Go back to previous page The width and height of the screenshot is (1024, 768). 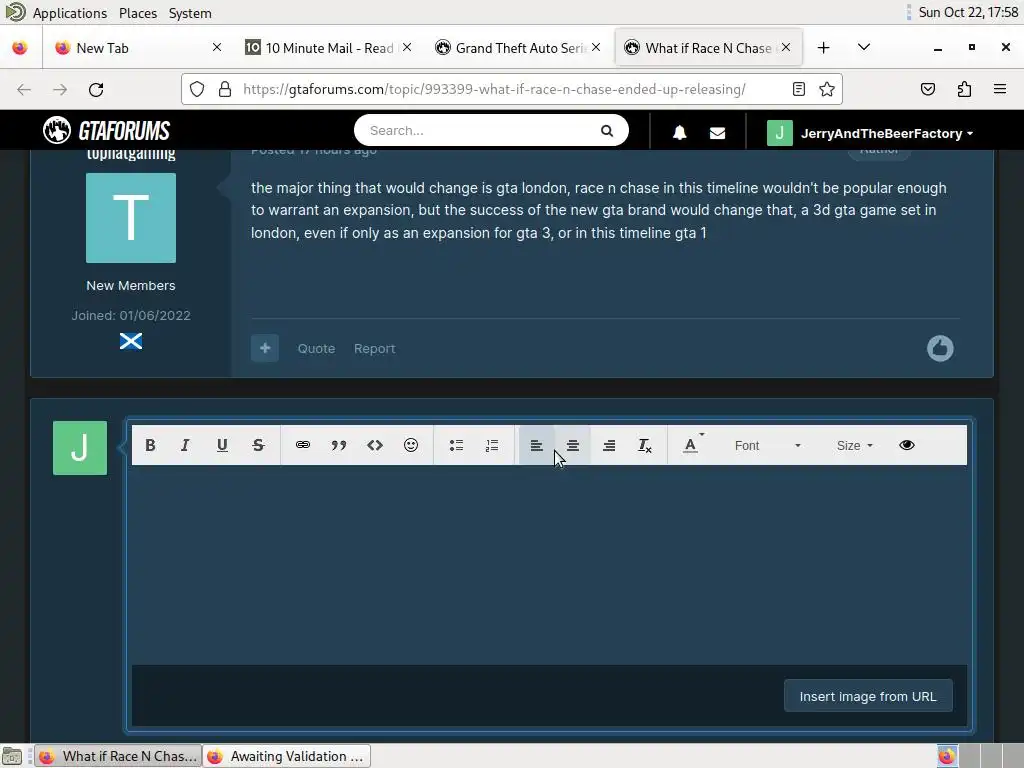[x=24, y=89]
